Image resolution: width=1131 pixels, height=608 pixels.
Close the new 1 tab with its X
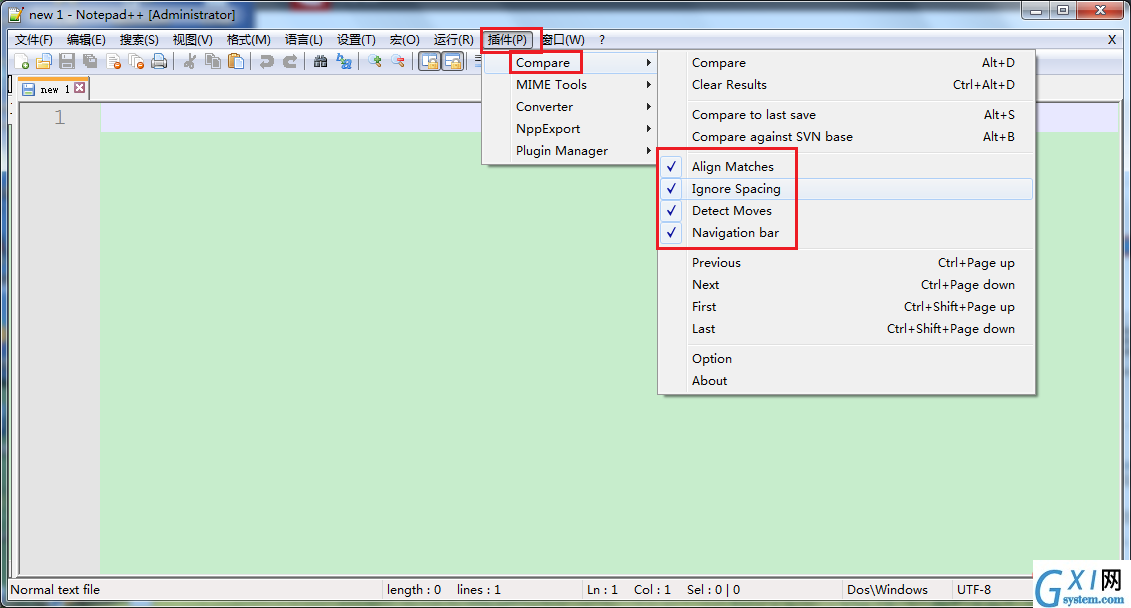(x=80, y=88)
